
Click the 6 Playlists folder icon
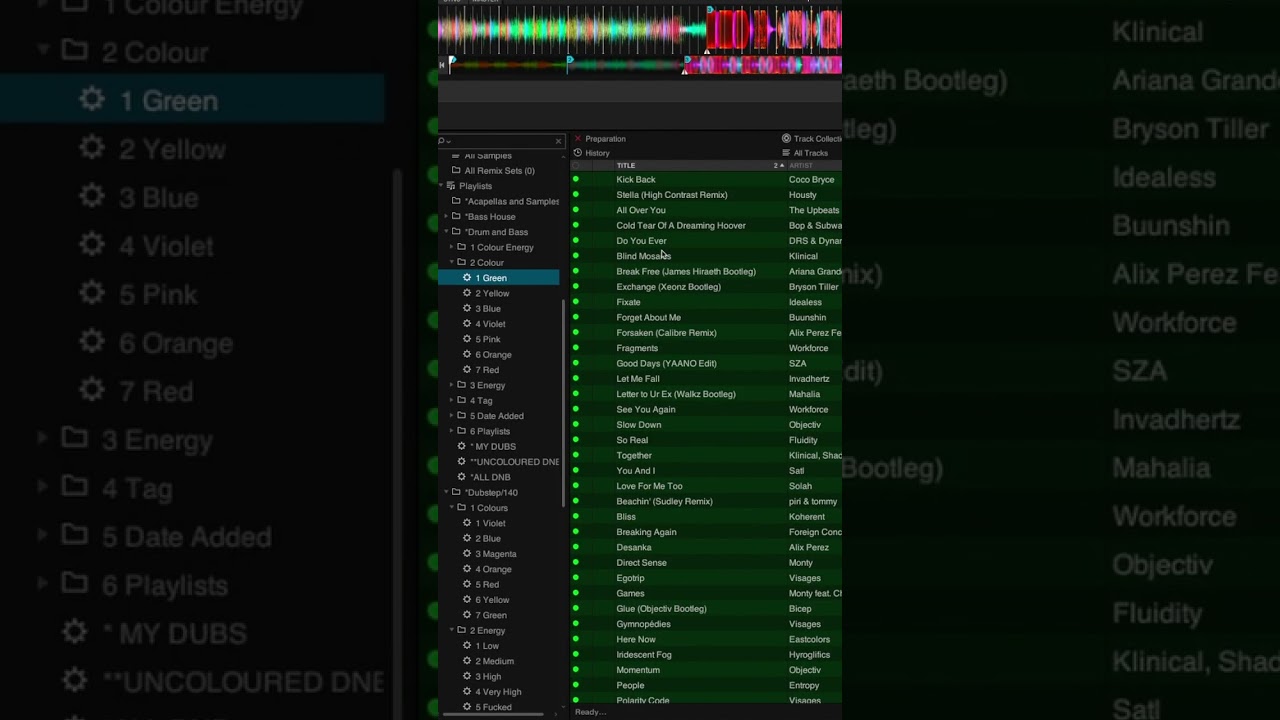[x=462, y=431]
